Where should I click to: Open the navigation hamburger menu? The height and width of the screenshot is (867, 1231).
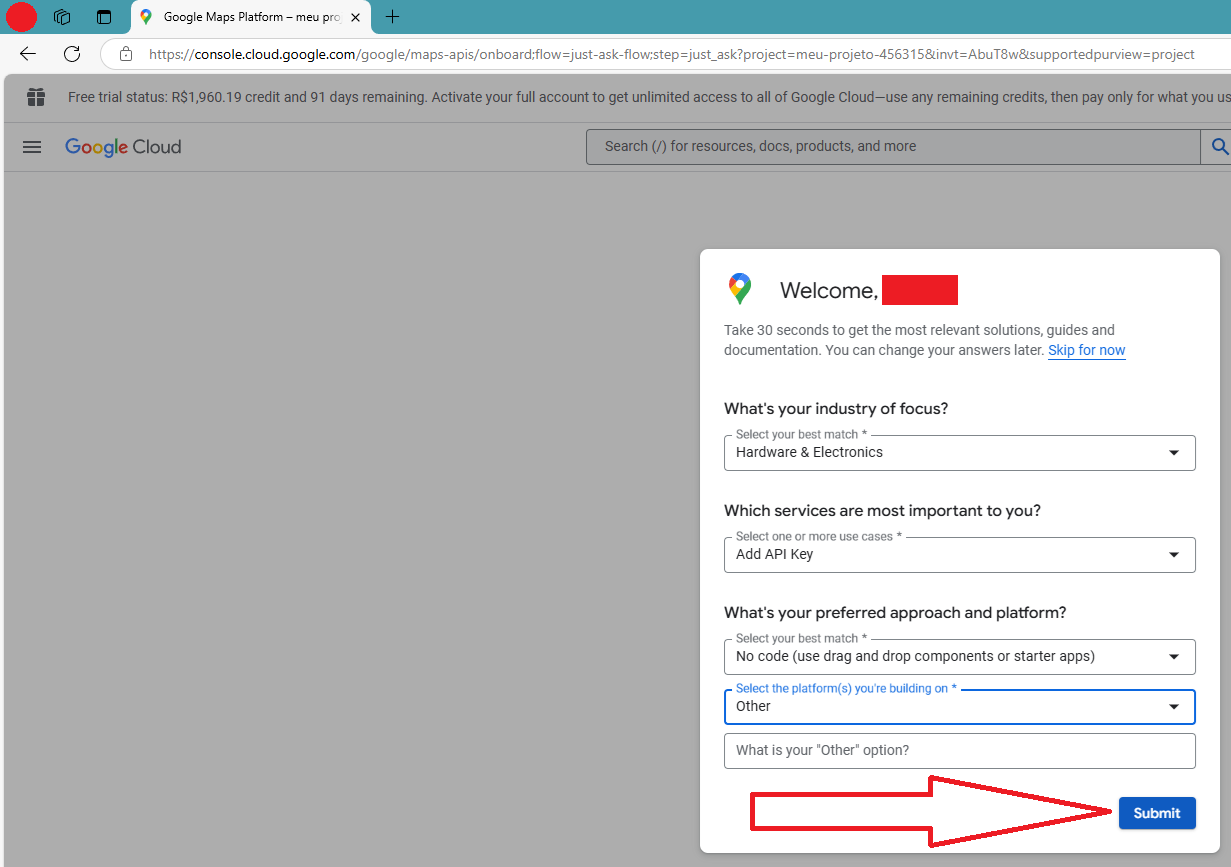pyautogui.click(x=31, y=147)
